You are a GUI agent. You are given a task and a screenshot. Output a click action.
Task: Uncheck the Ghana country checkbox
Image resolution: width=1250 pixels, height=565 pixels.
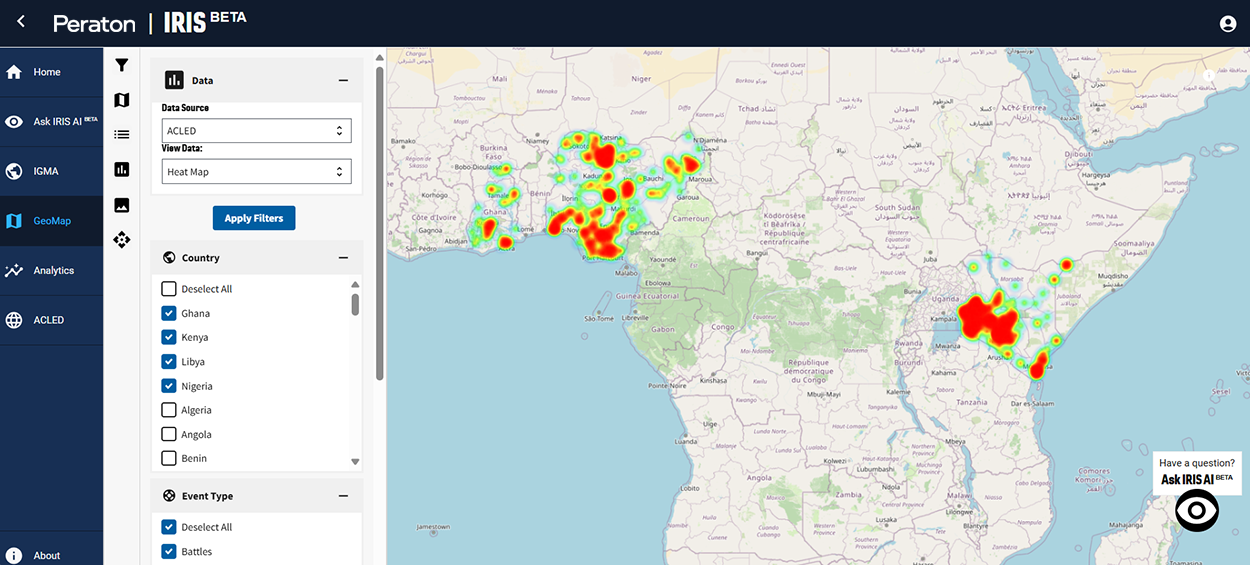tap(169, 313)
